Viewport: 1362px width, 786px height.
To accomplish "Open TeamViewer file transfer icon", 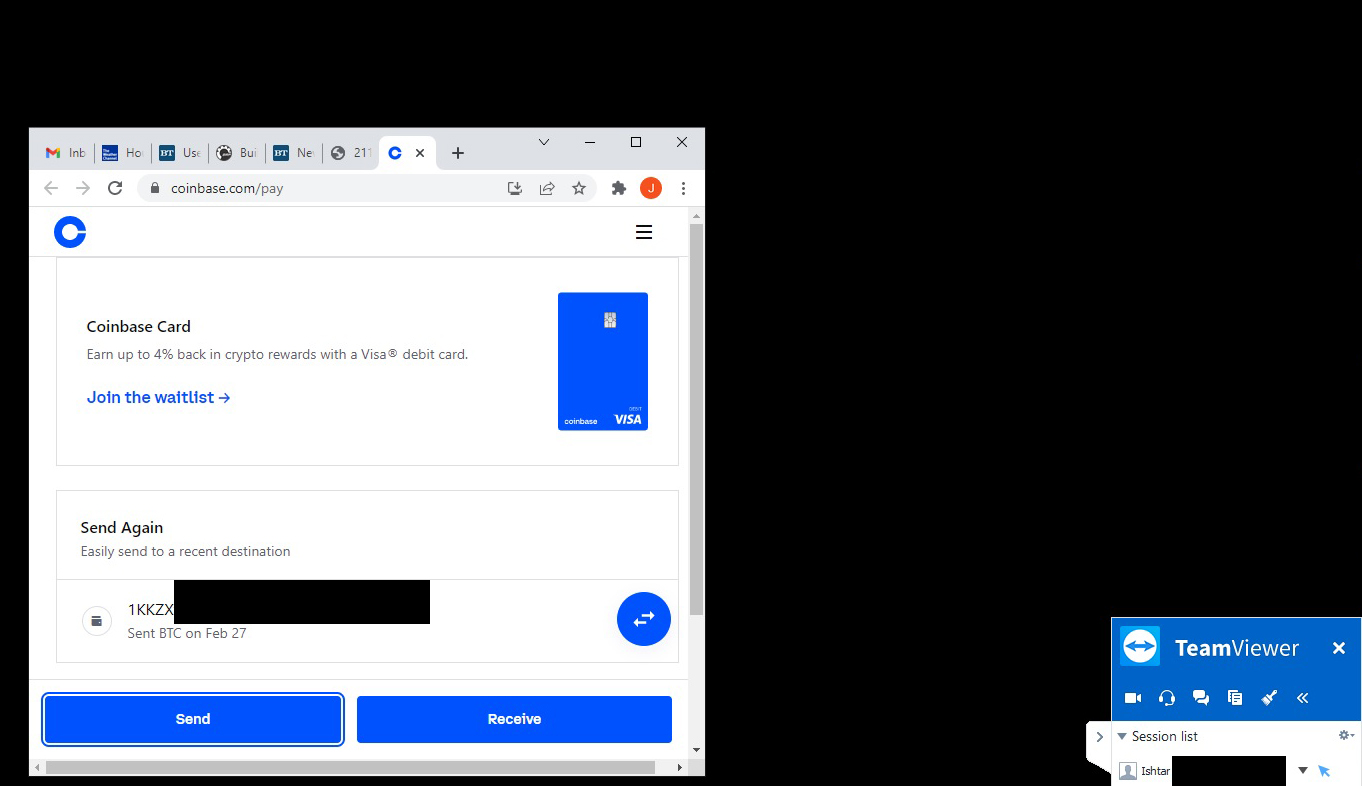I will pos(1235,698).
